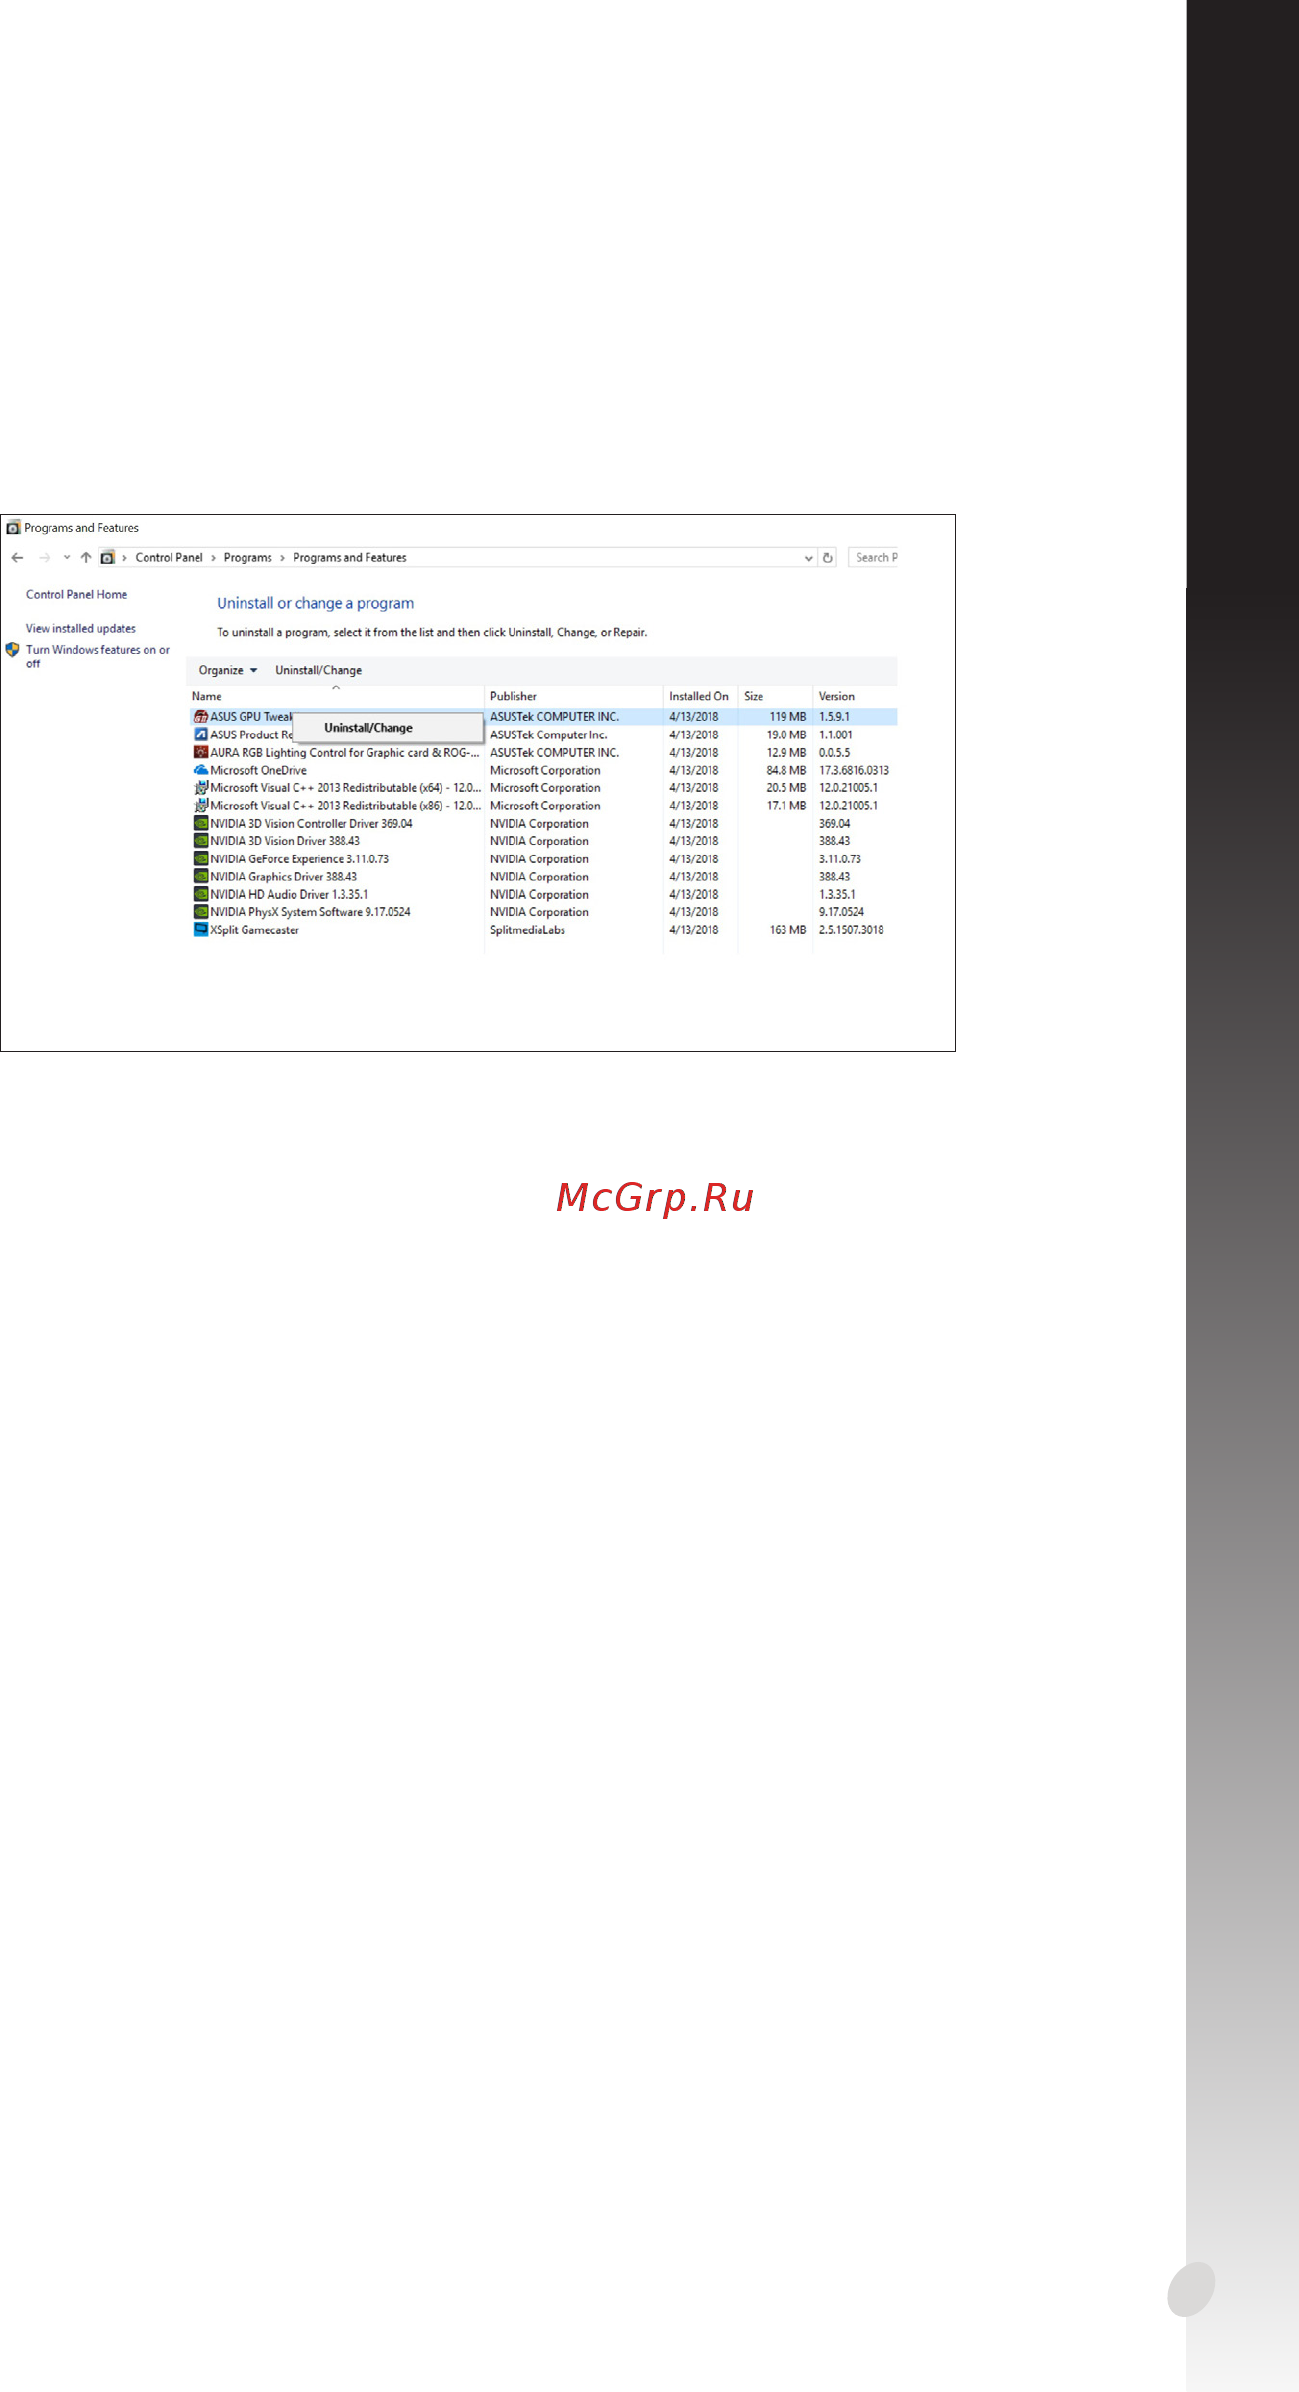Click the NVIDIA 3D Vision Driver 388.43 icon

(201, 841)
